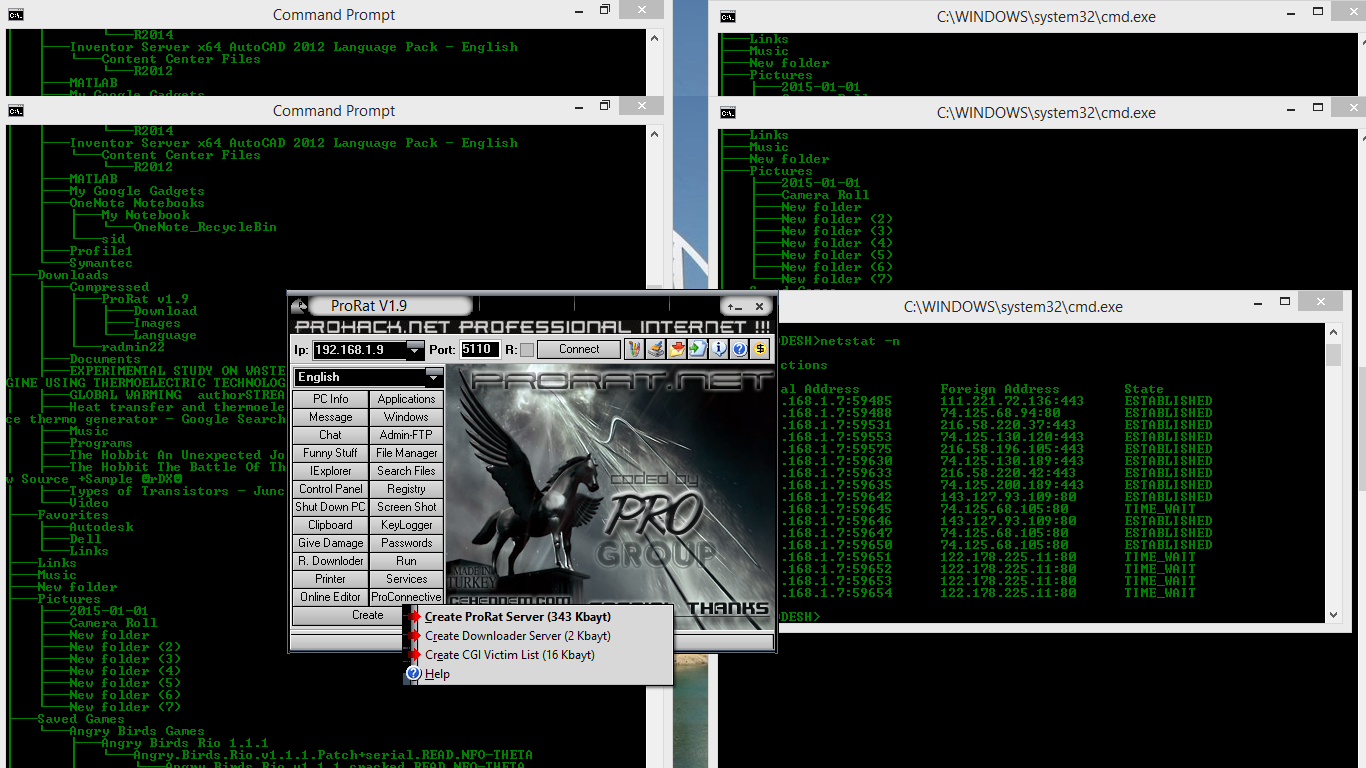Select the paint tools icon in ProRat toolbar

pyautogui.click(x=633, y=350)
